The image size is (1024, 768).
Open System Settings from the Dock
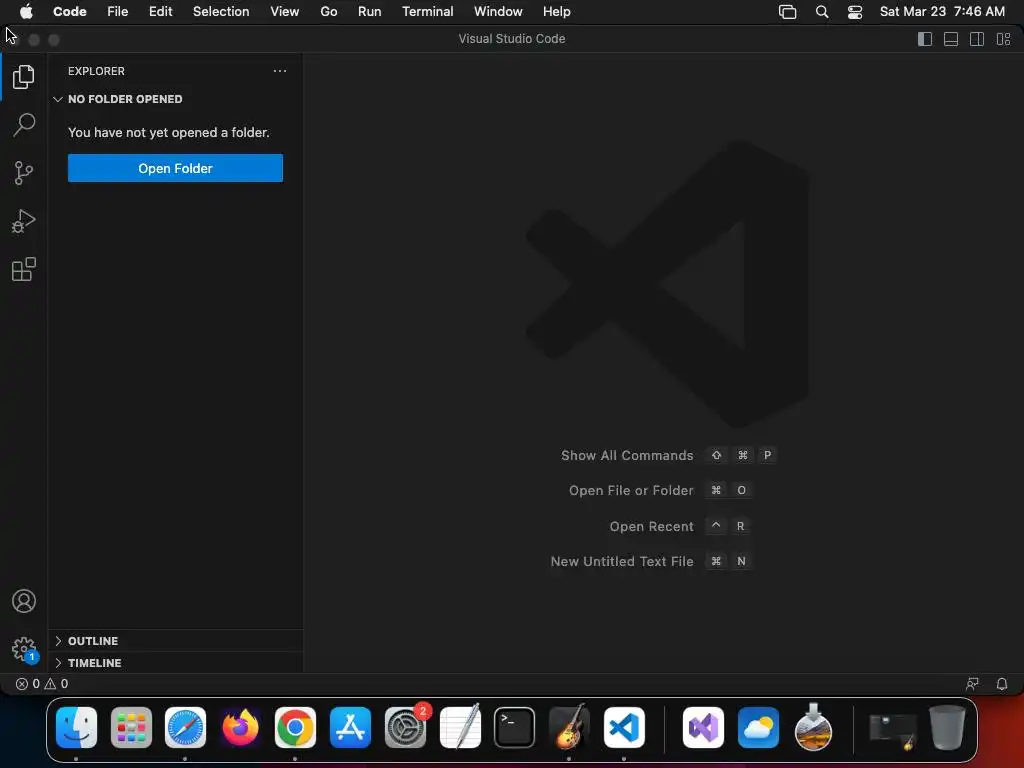[405, 728]
